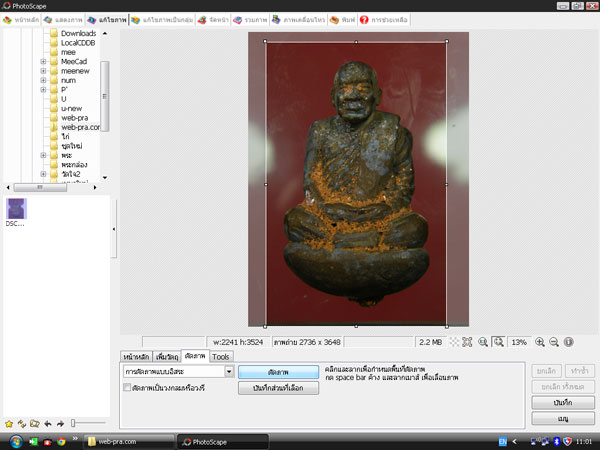This screenshot has height=450, width=600.
Task: Expand the MeeCad folder in tree
Action: pyautogui.click(x=43, y=62)
